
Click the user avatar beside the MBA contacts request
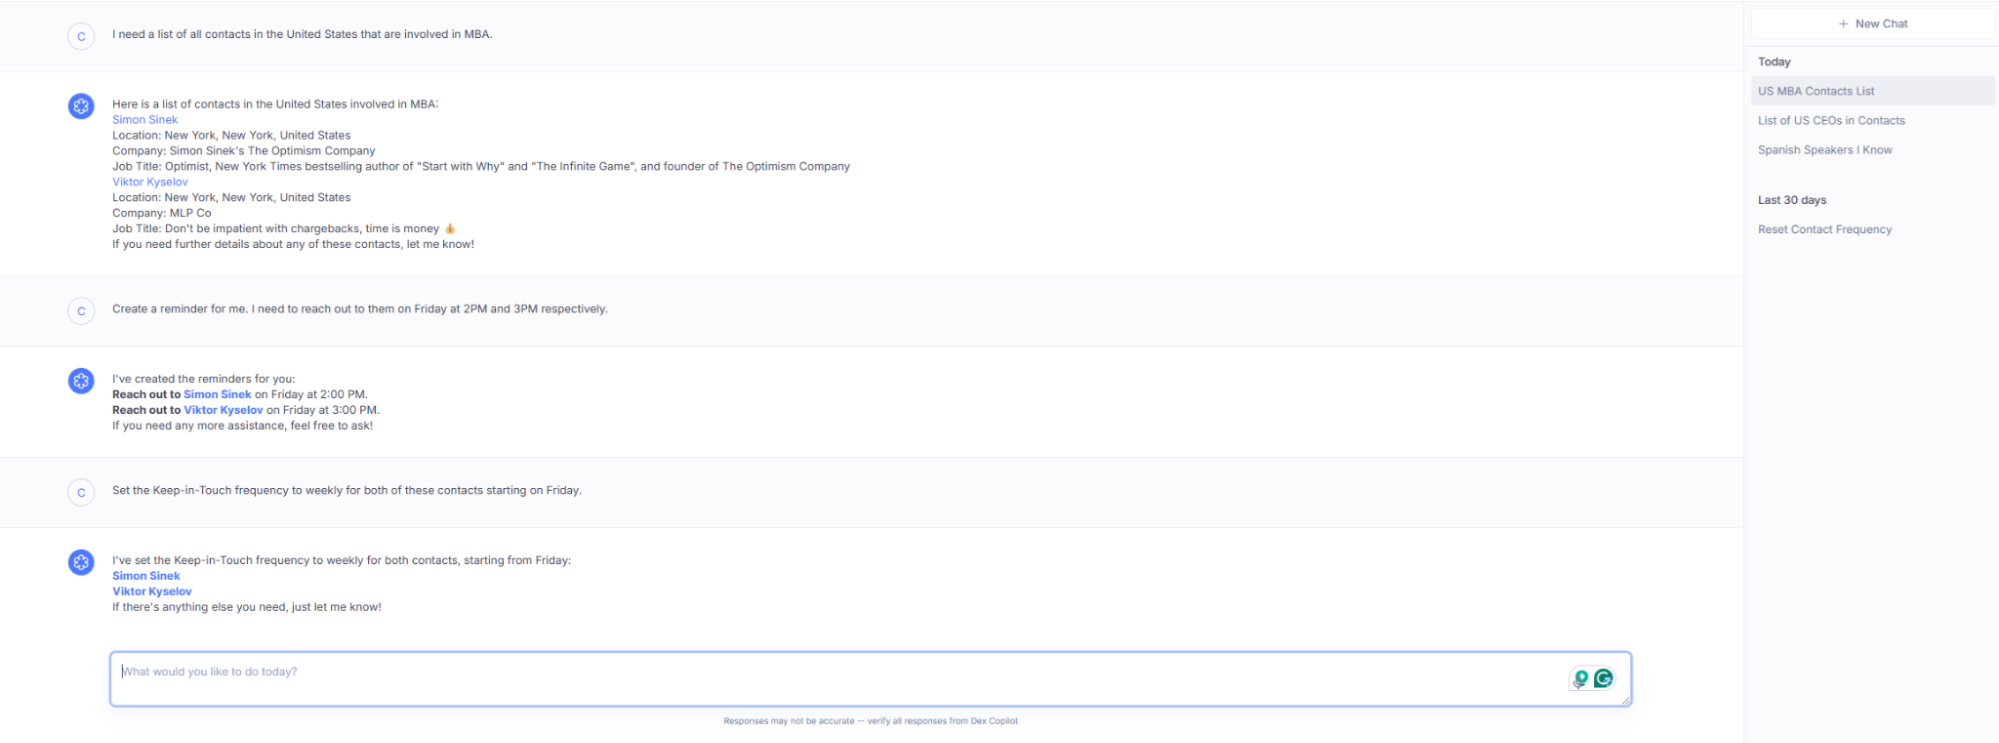point(81,36)
